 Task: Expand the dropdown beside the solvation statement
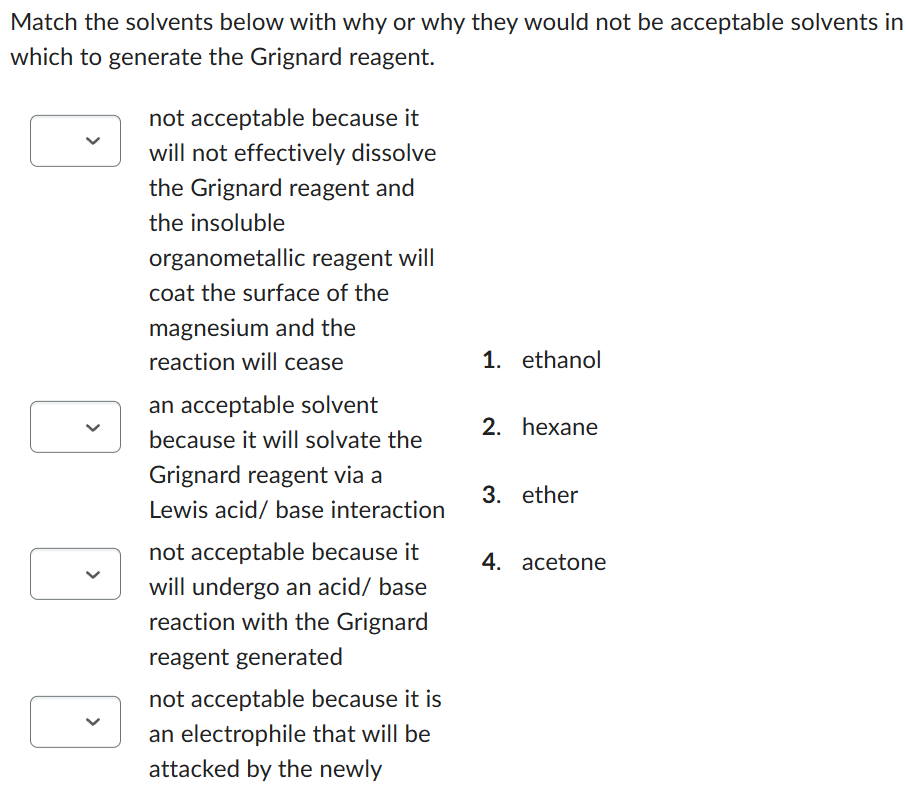pyautogui.click(x=75, y=427)
